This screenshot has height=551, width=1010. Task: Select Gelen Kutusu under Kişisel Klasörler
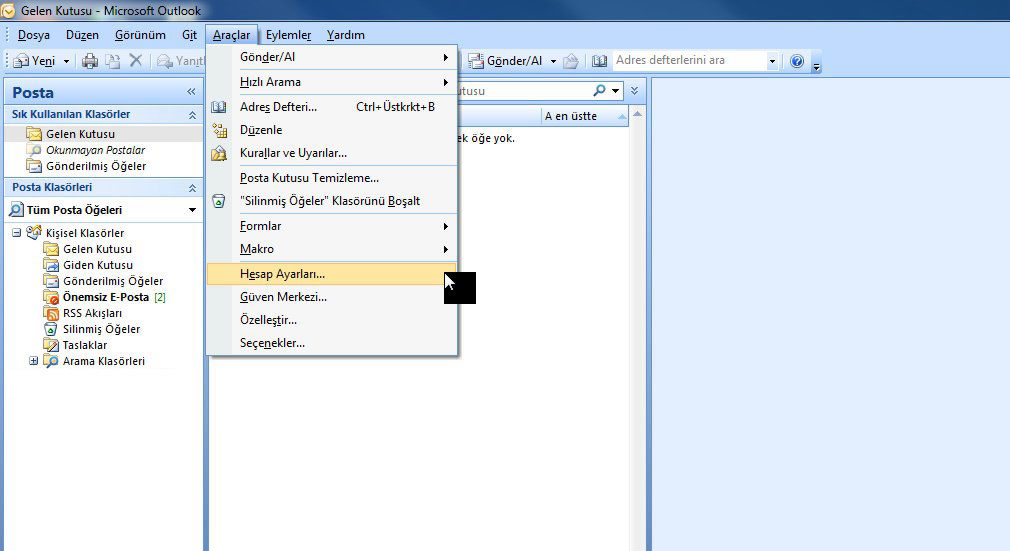point(97,249)
